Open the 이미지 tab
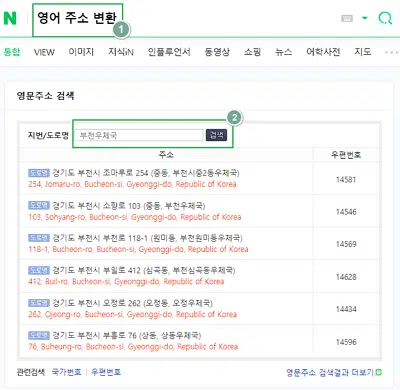This screenshot has width=400, height=390. tap(81, 52)
